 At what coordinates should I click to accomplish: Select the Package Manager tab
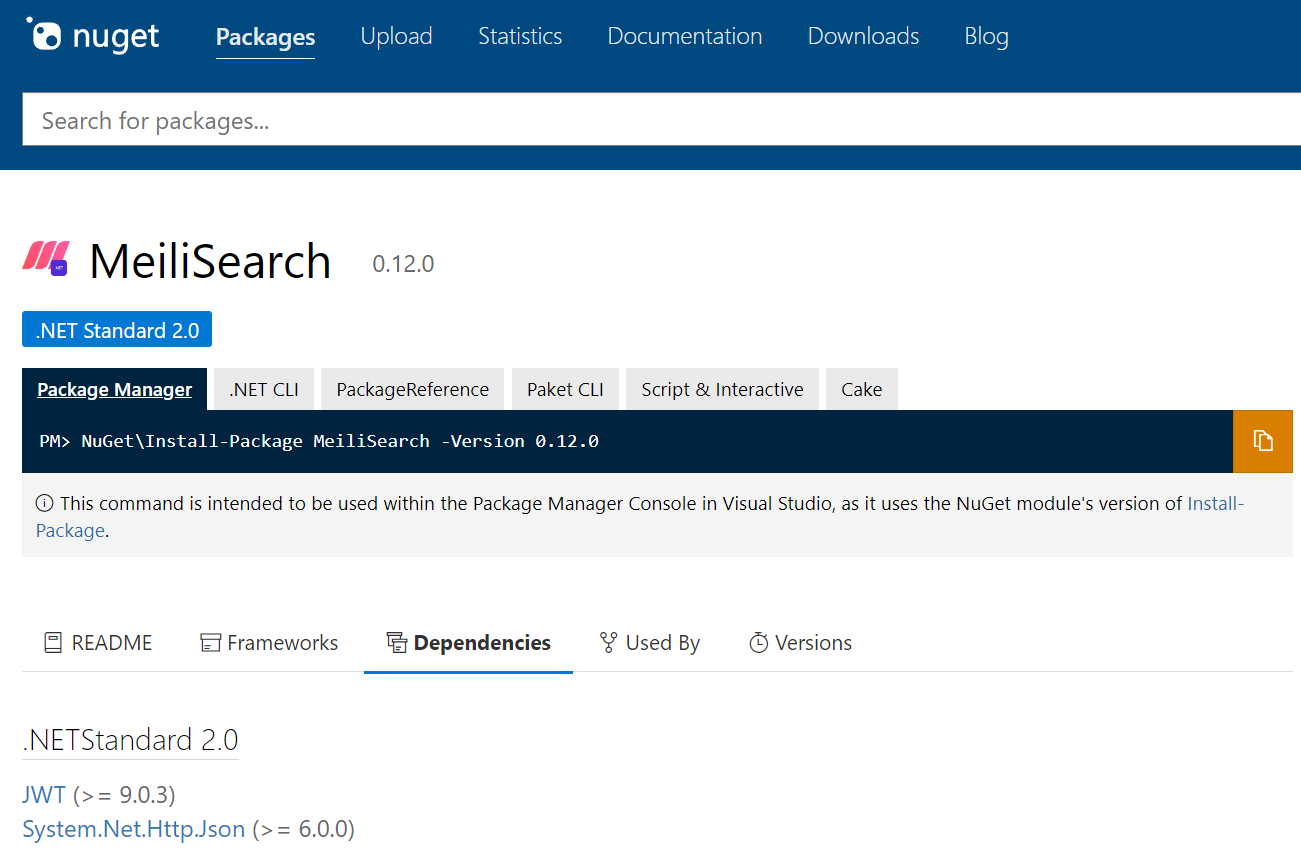click(114, 389)
